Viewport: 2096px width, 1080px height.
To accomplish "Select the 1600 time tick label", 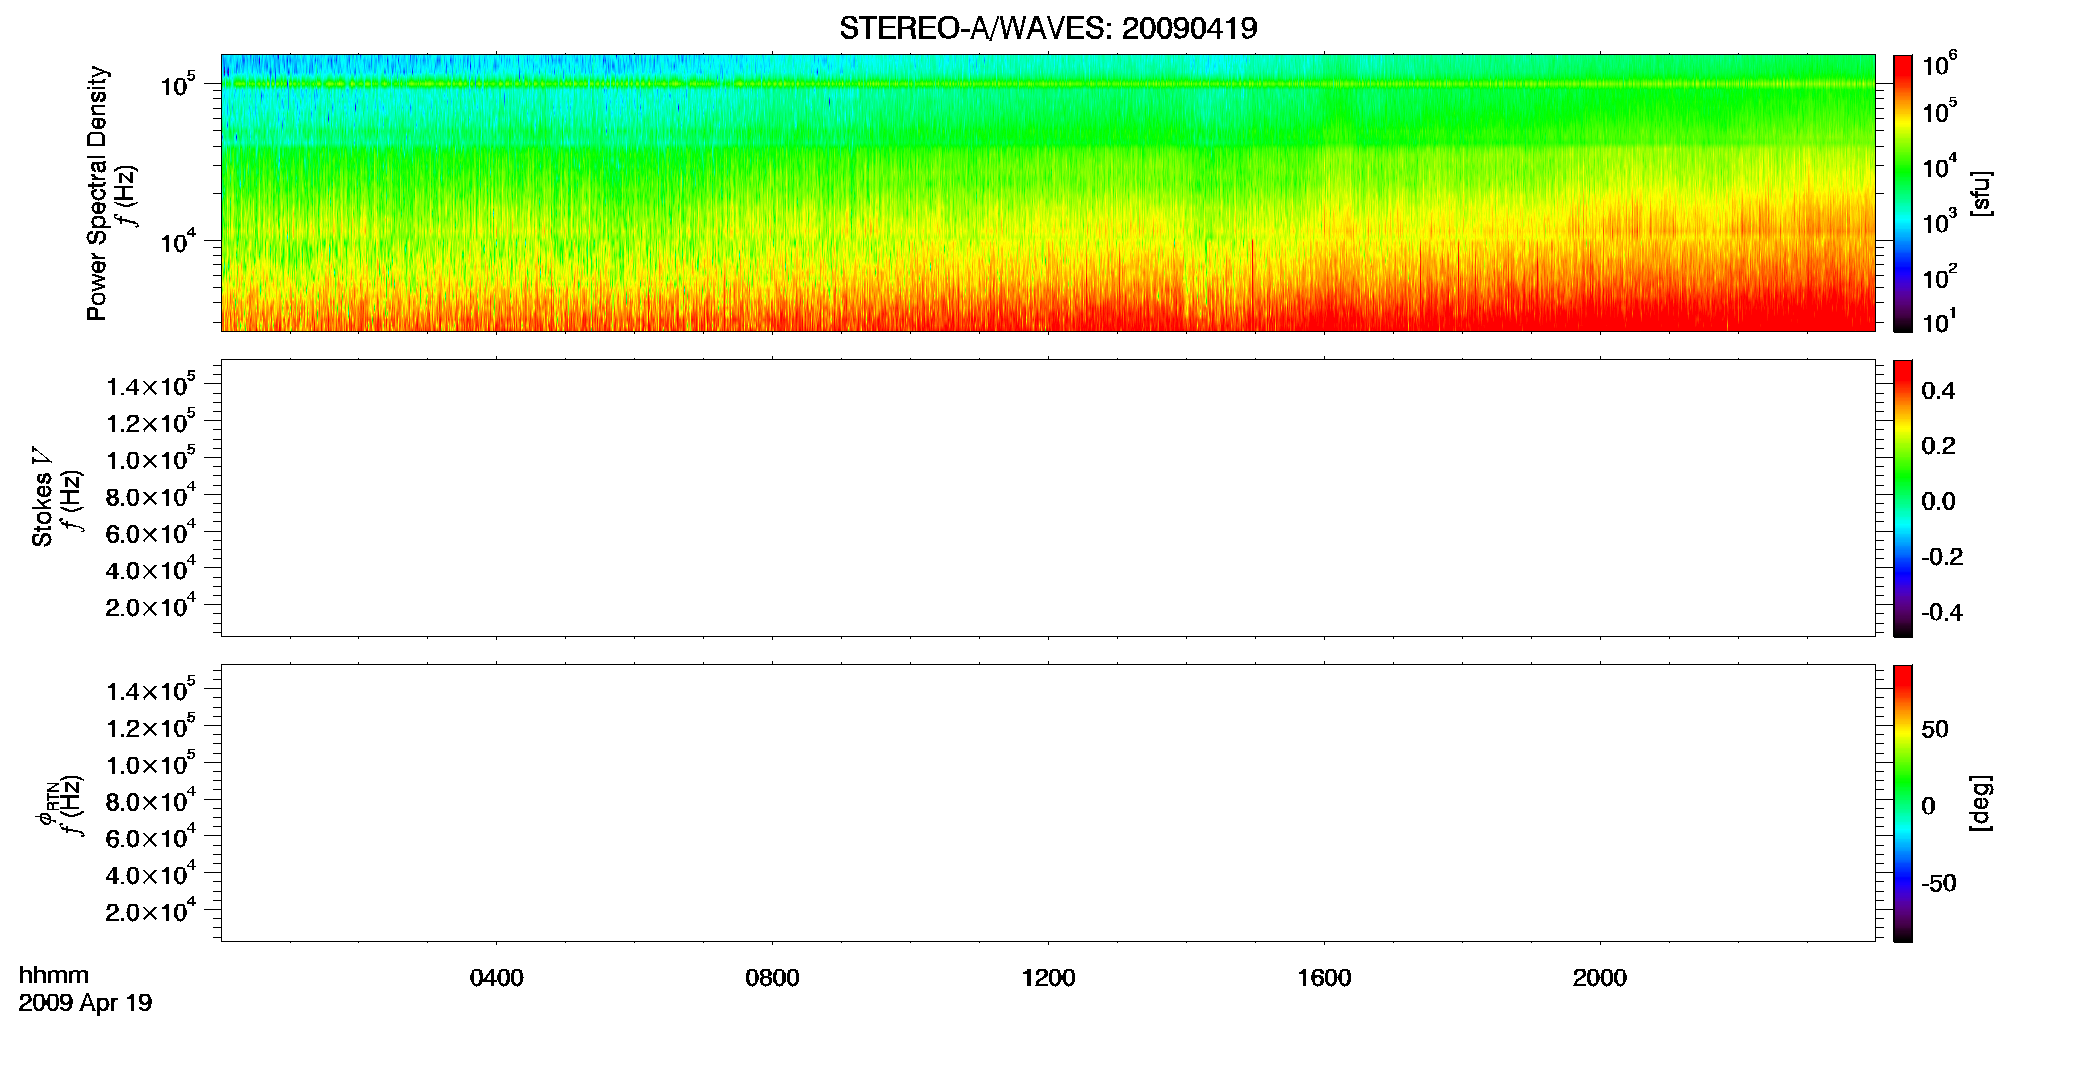I will point(1324,978).
